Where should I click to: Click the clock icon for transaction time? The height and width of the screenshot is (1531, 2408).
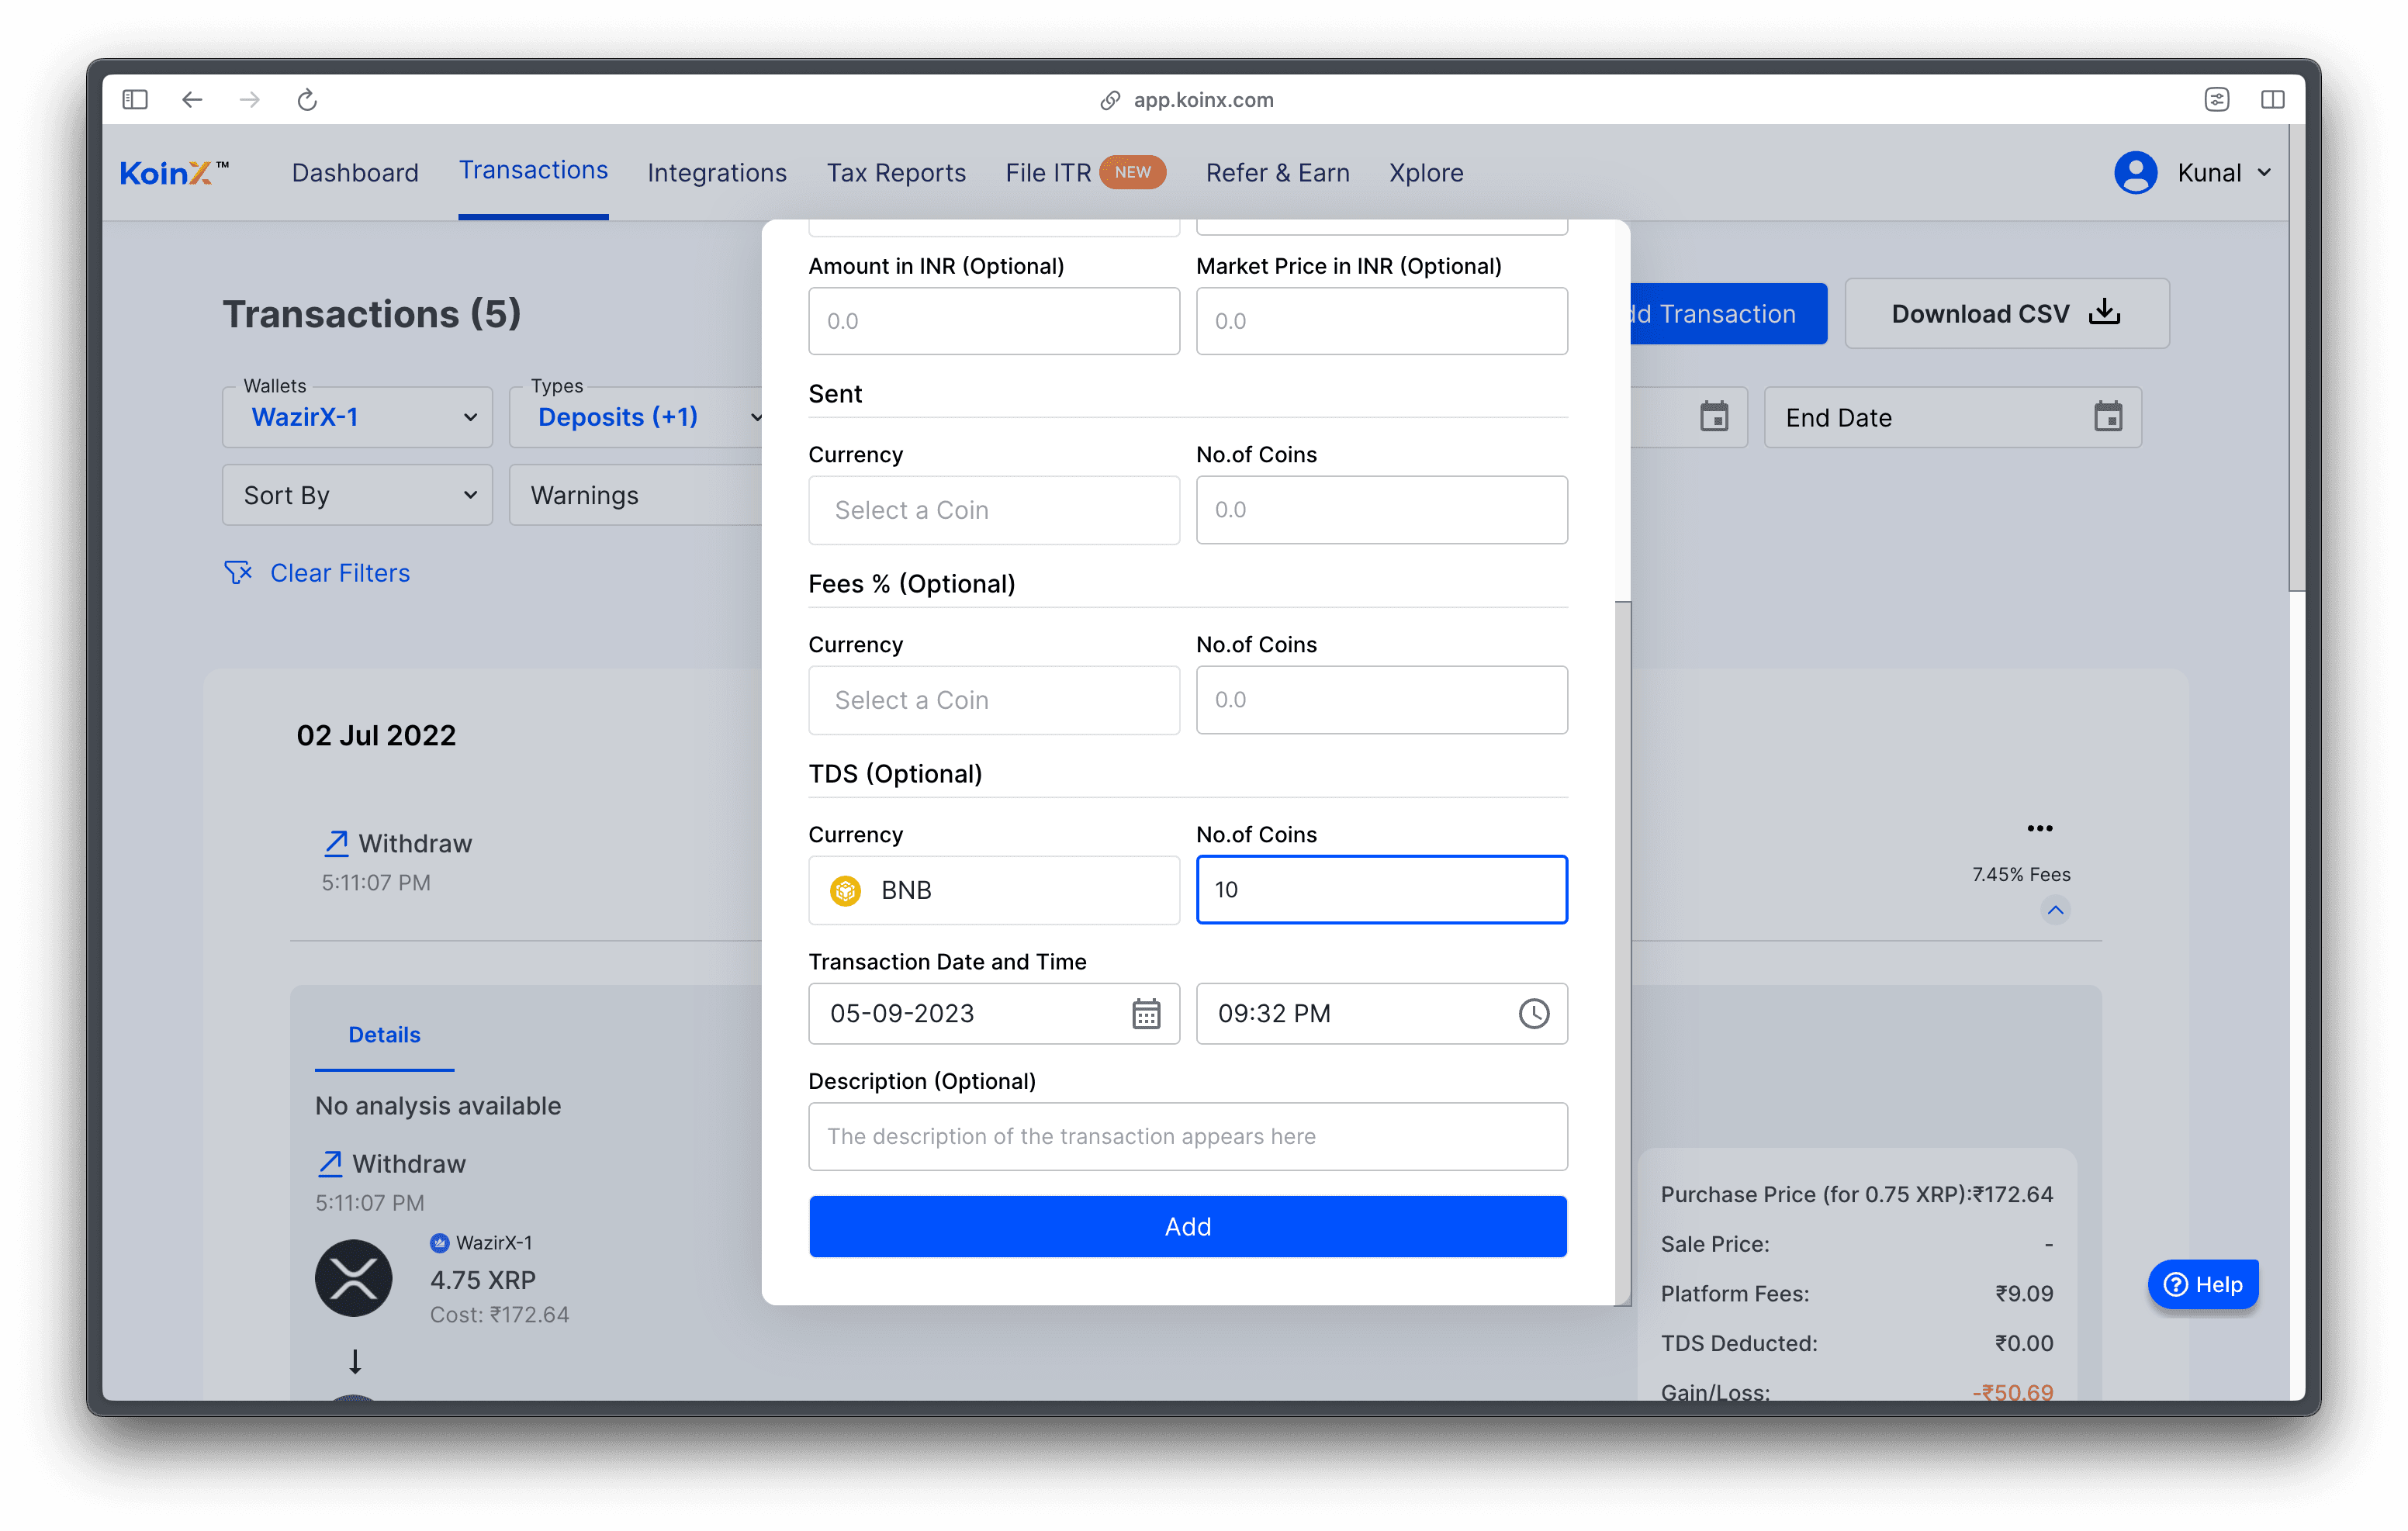tap(1531, 1014)
